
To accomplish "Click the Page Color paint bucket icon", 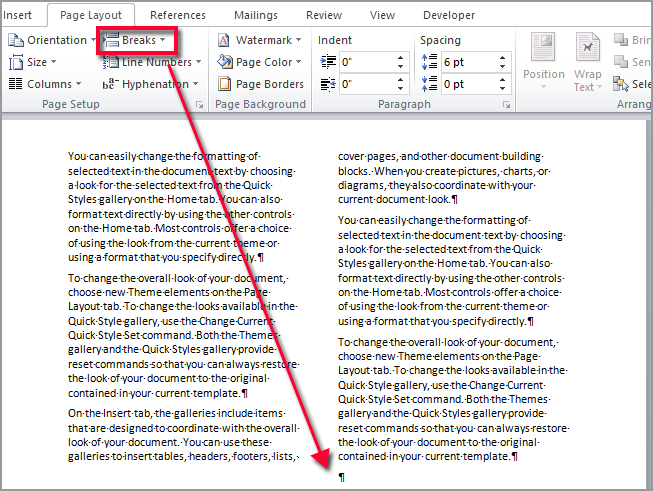I will (225, 62).
